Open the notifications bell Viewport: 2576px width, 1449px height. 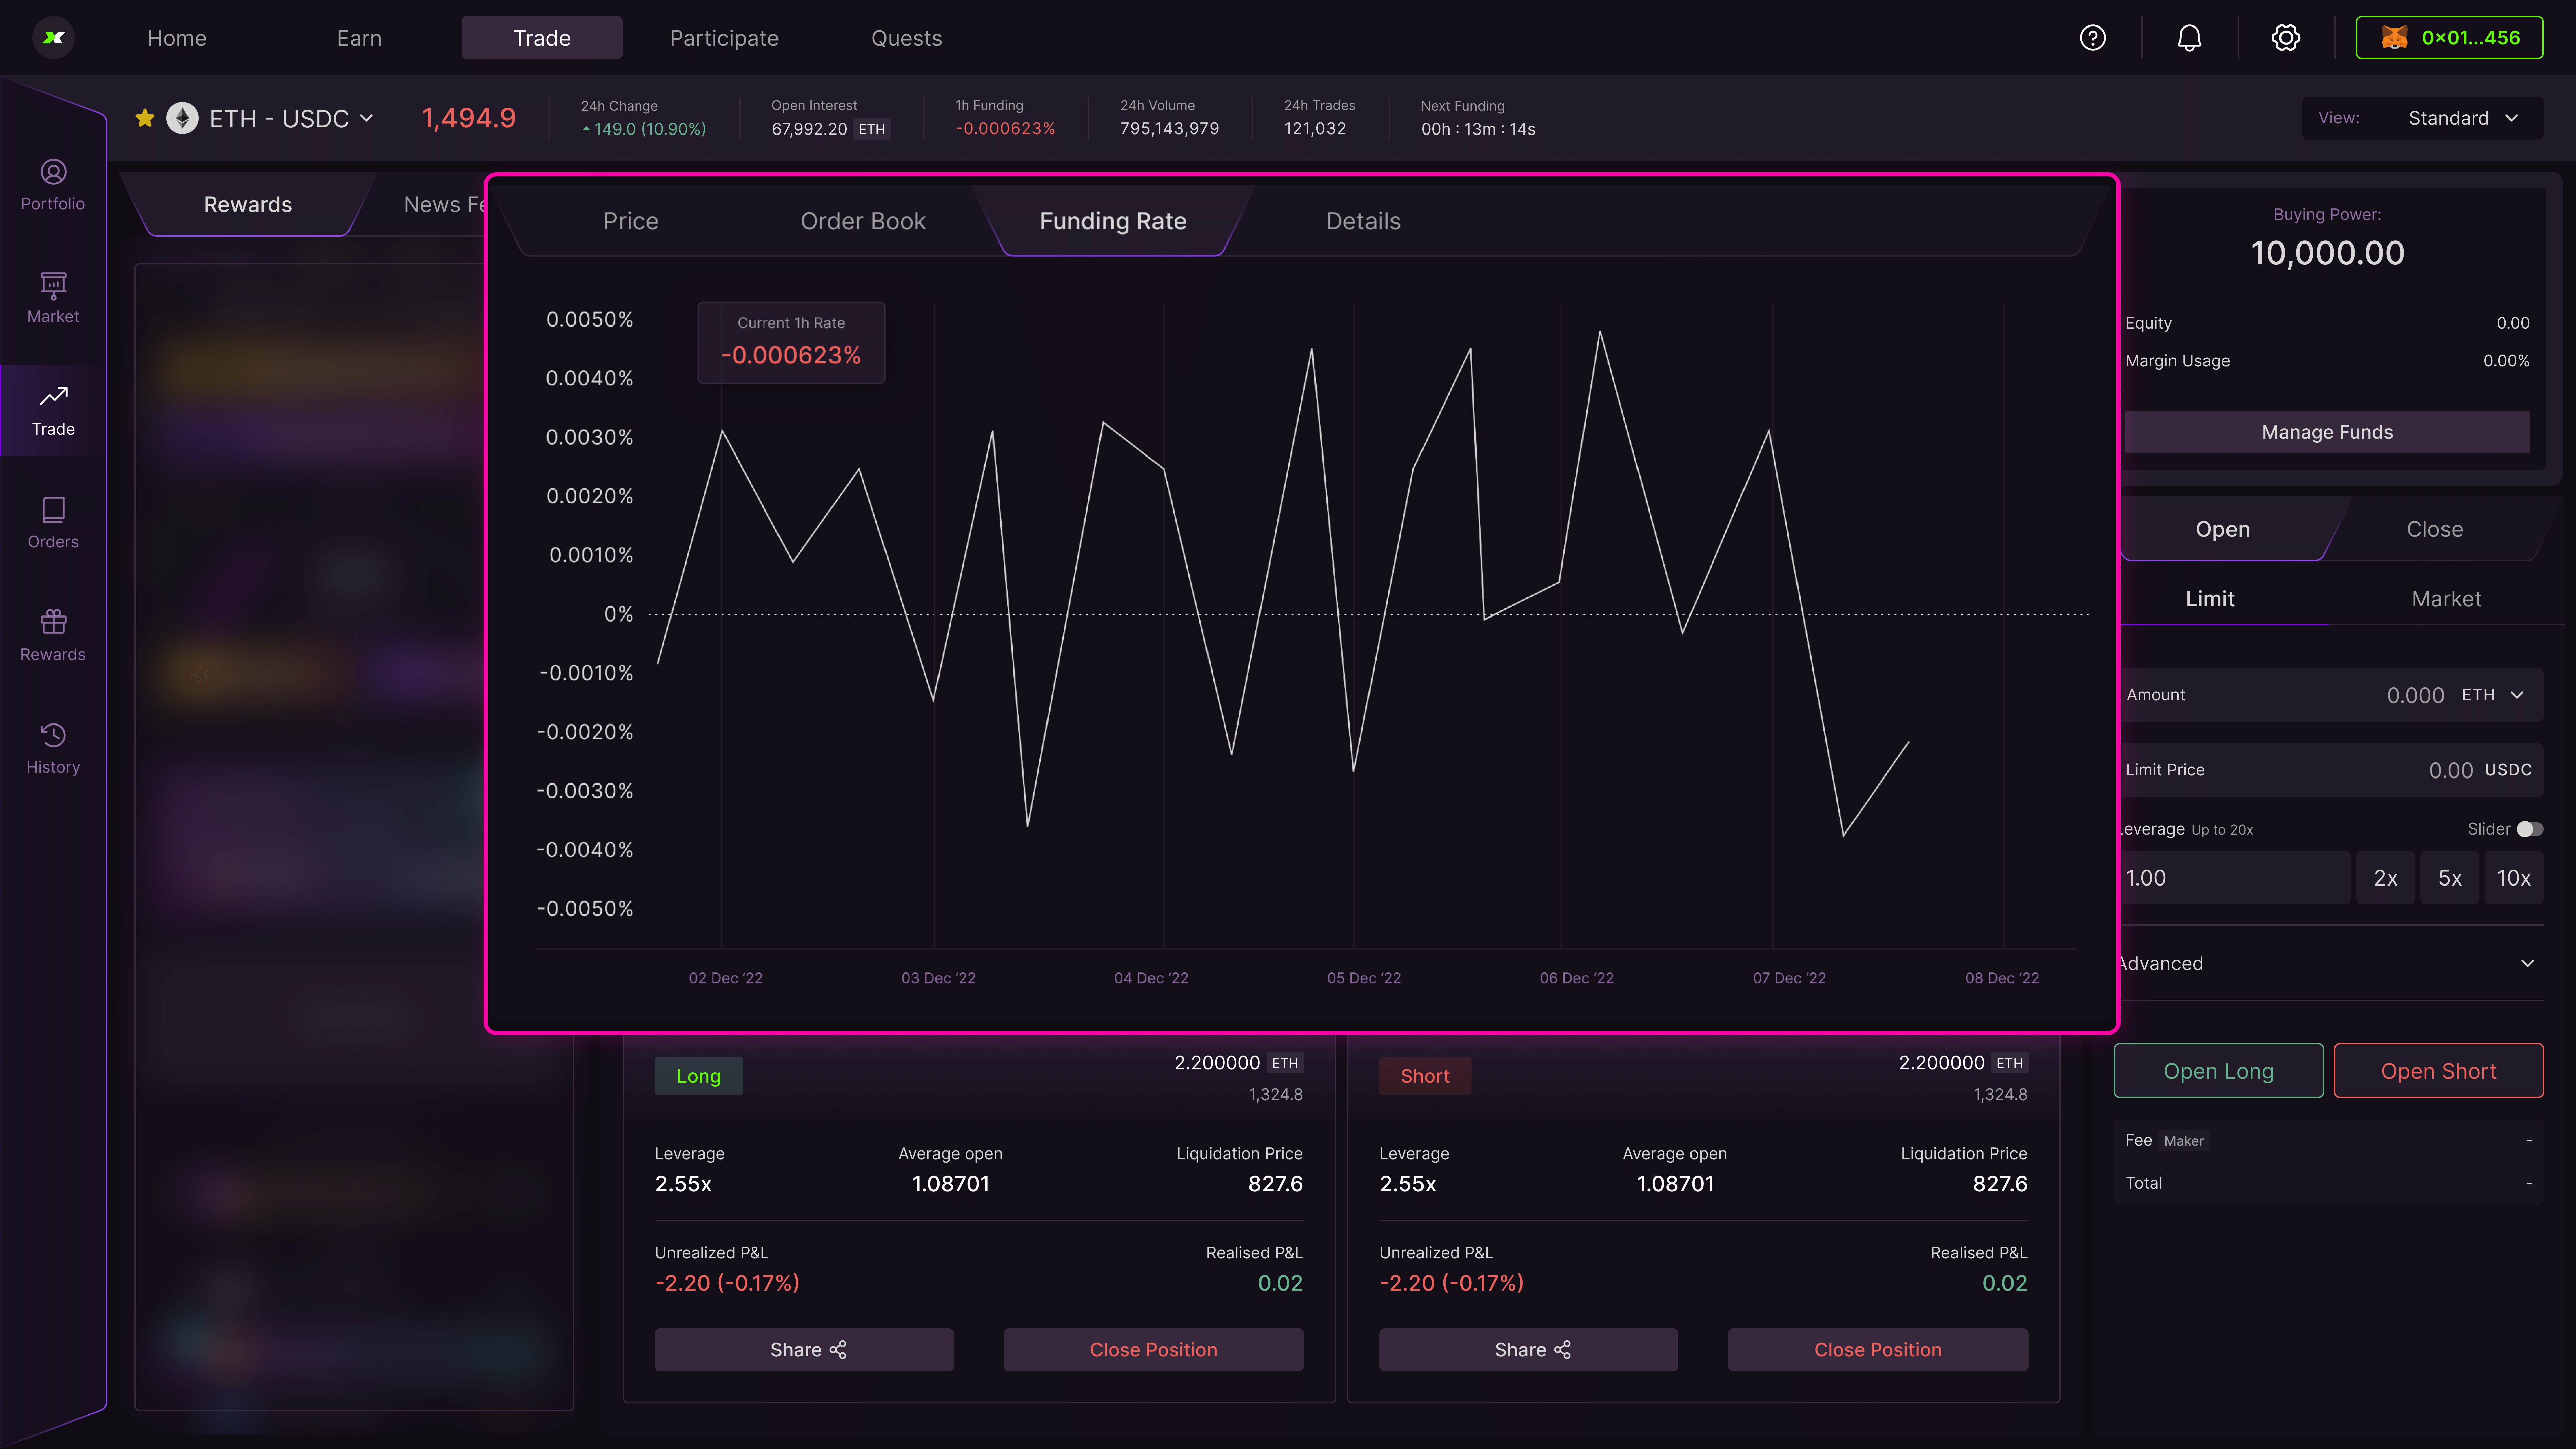pyautogui.click(x=2189, y=38)
